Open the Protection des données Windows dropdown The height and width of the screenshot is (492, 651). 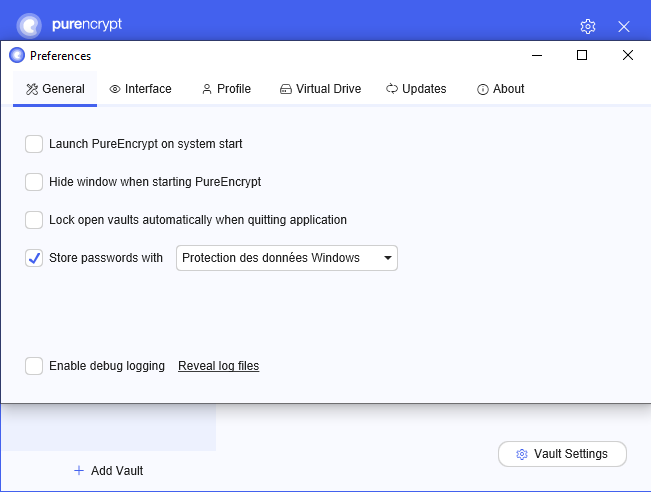(x=287, y=258)
